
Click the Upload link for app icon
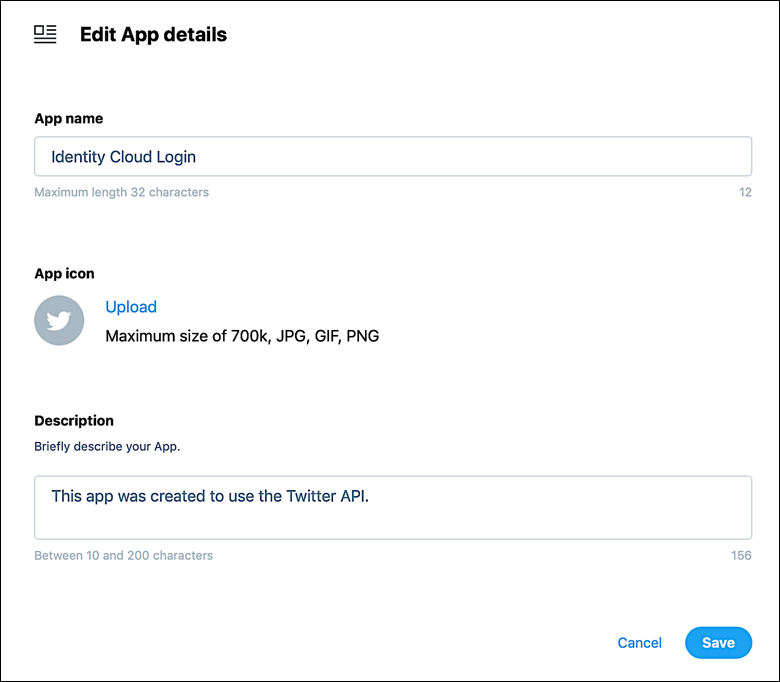[131, 307]
